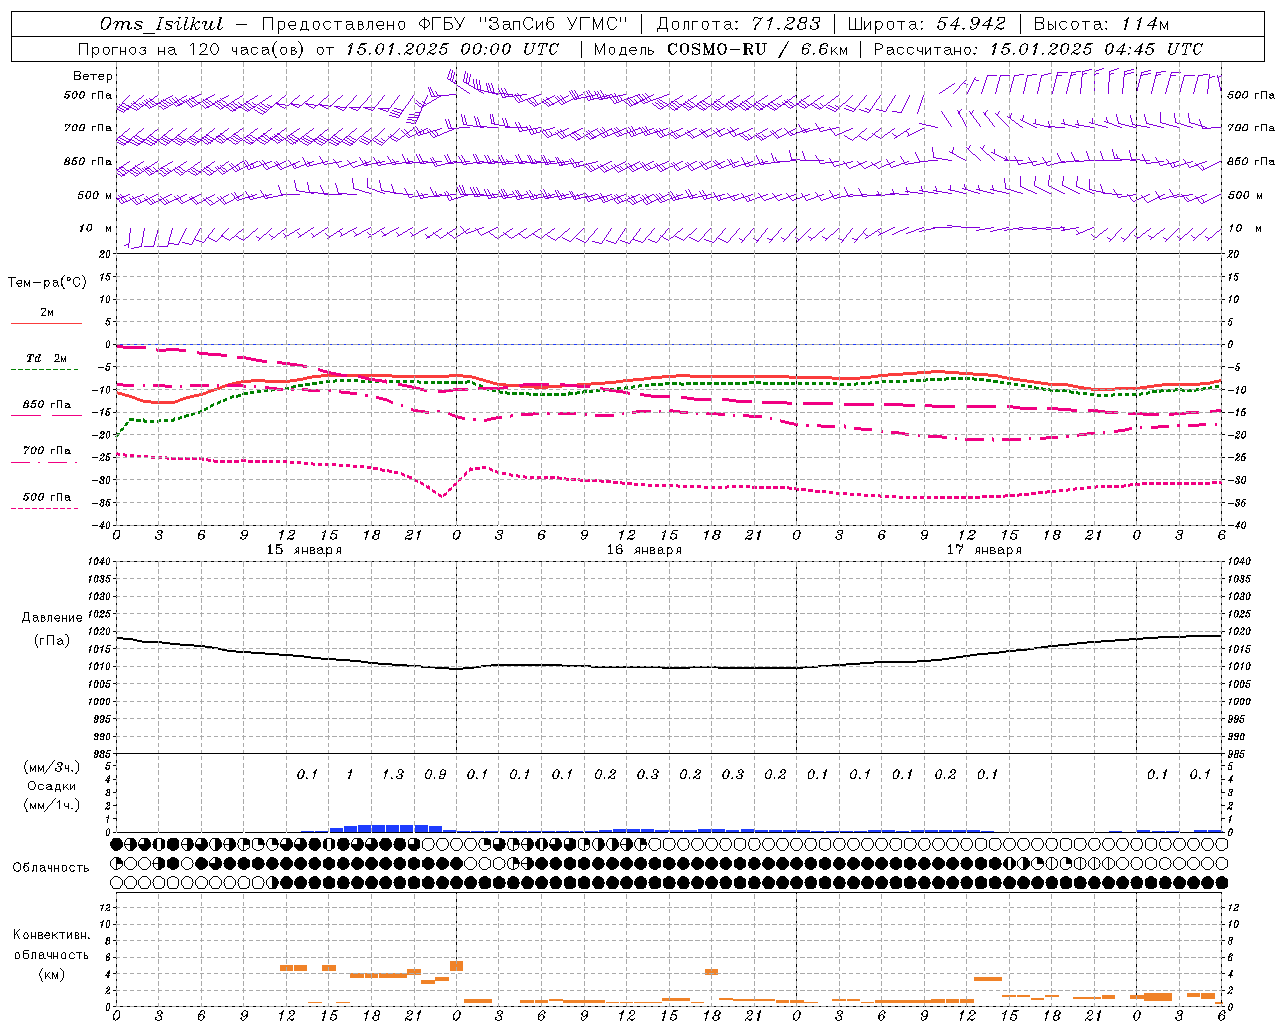
Task: Click the (мм/1ч.) precipitation unit label
Action: (52, 805)
